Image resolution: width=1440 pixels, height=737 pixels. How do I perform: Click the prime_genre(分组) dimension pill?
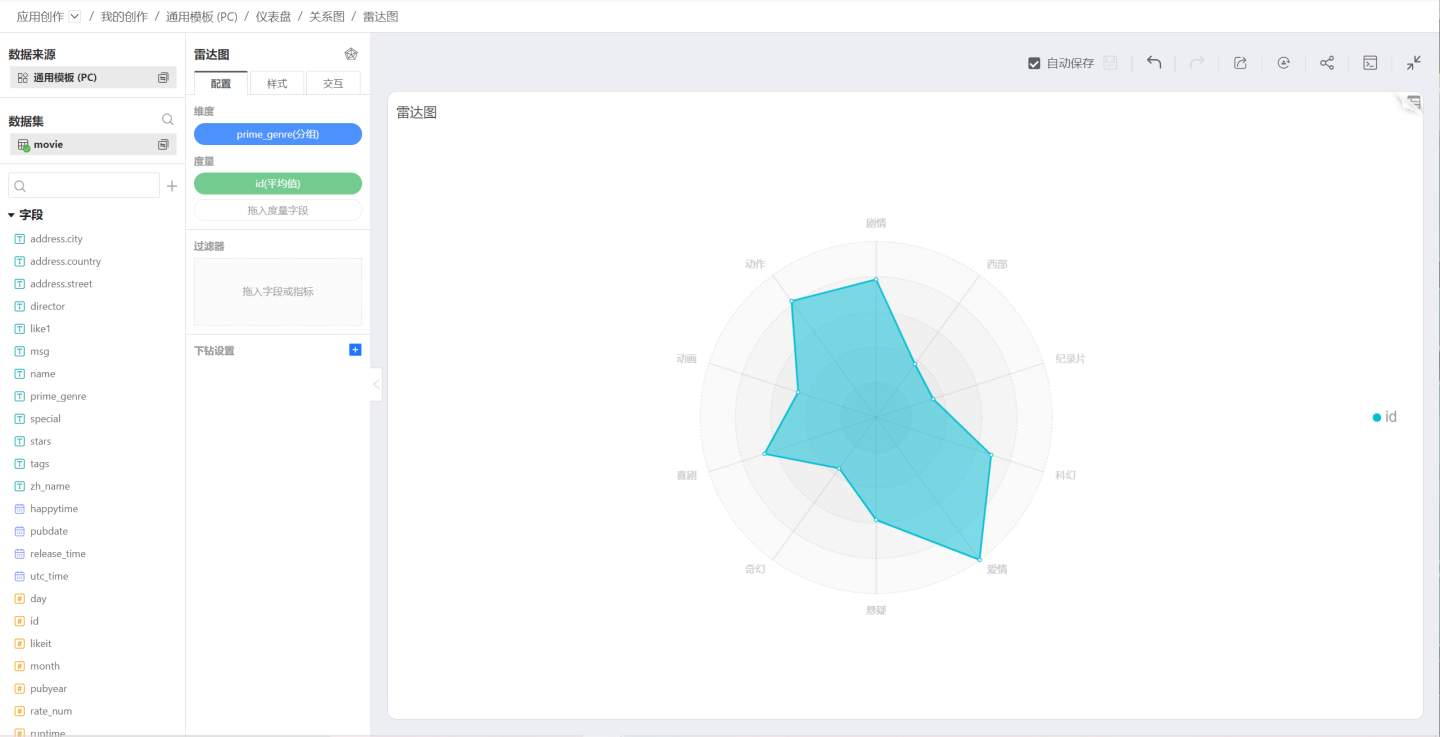(278, 134)
